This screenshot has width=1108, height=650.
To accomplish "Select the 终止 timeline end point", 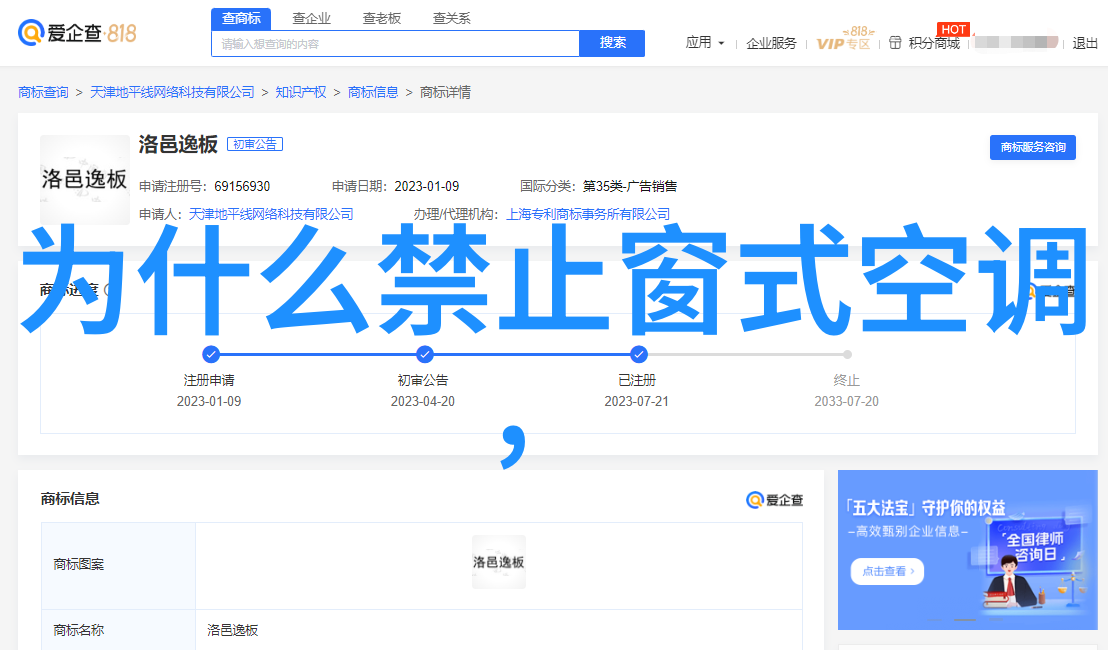I will click(x=847, y=354).
